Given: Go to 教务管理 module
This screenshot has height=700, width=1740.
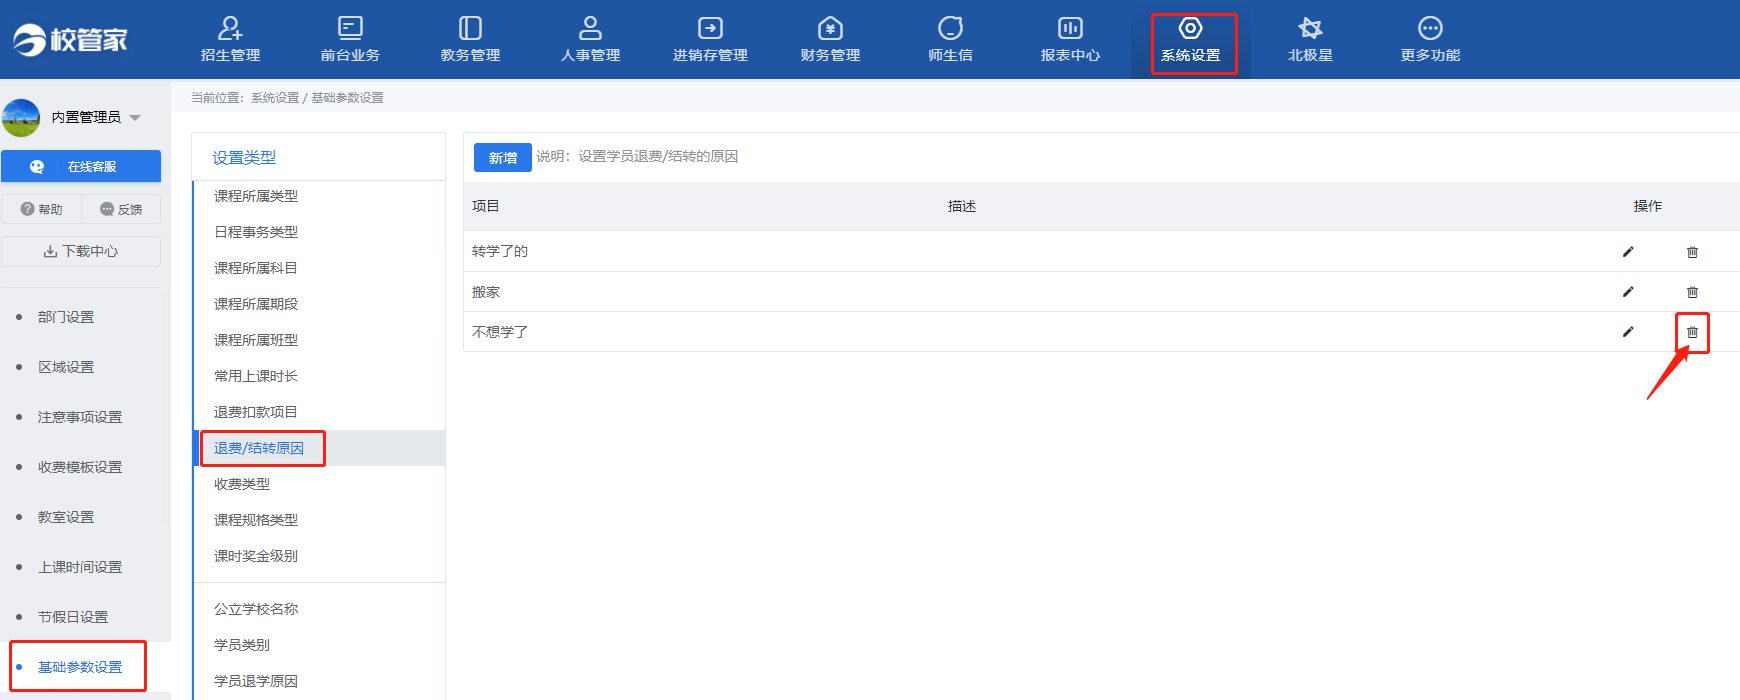Looking at the screenshot, I should click(x=470, y=40).
